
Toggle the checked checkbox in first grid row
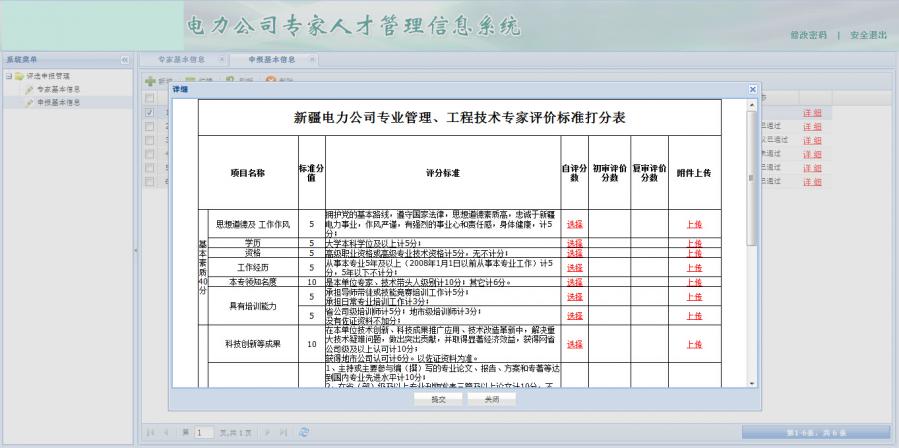(149, 113)
